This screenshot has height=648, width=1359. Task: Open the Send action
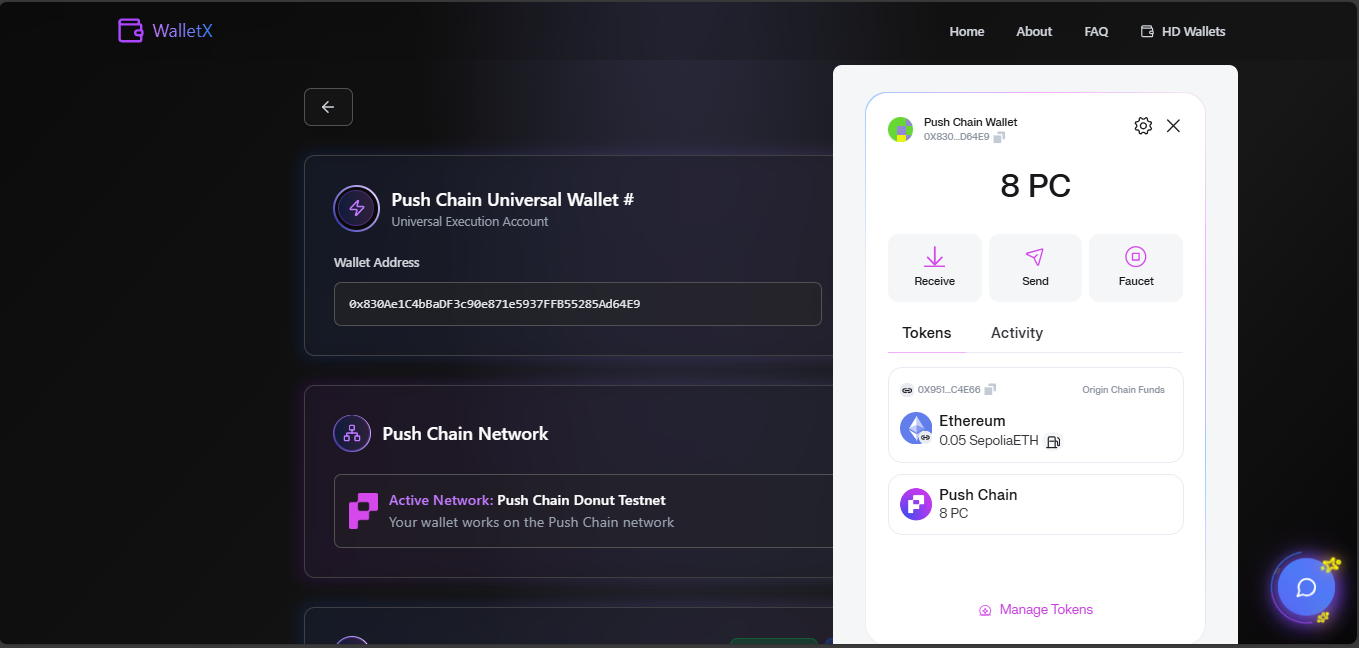[x=1035, y=267]
